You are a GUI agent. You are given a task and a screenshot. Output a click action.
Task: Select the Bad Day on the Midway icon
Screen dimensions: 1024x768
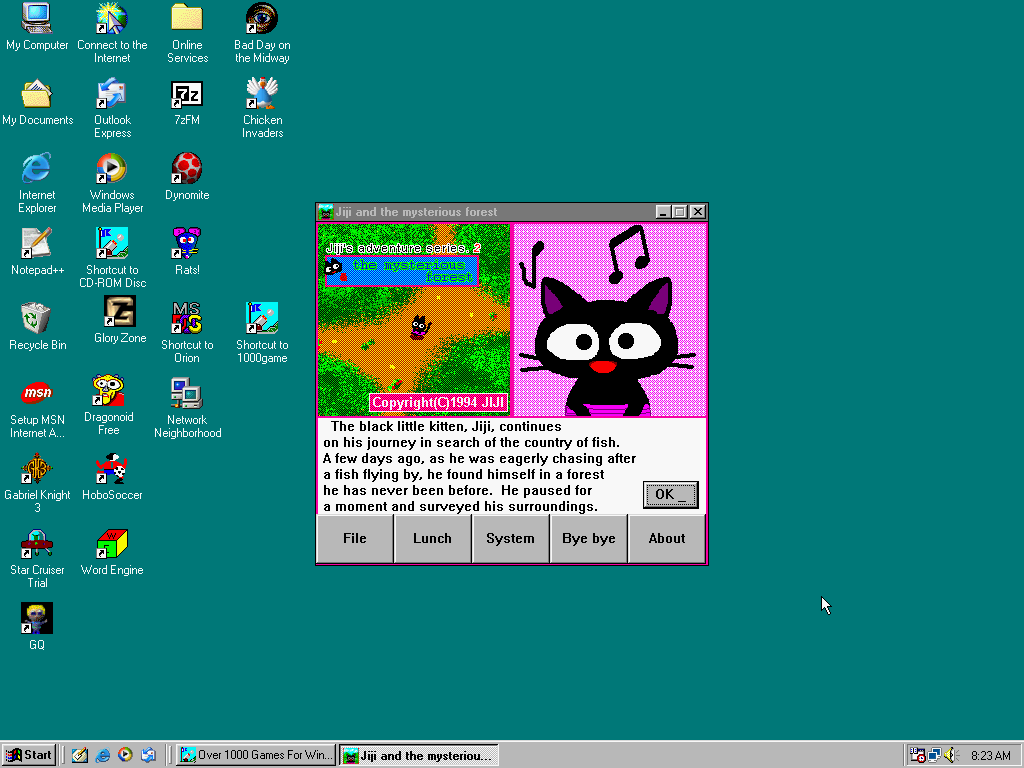click(x=262, y=20)
